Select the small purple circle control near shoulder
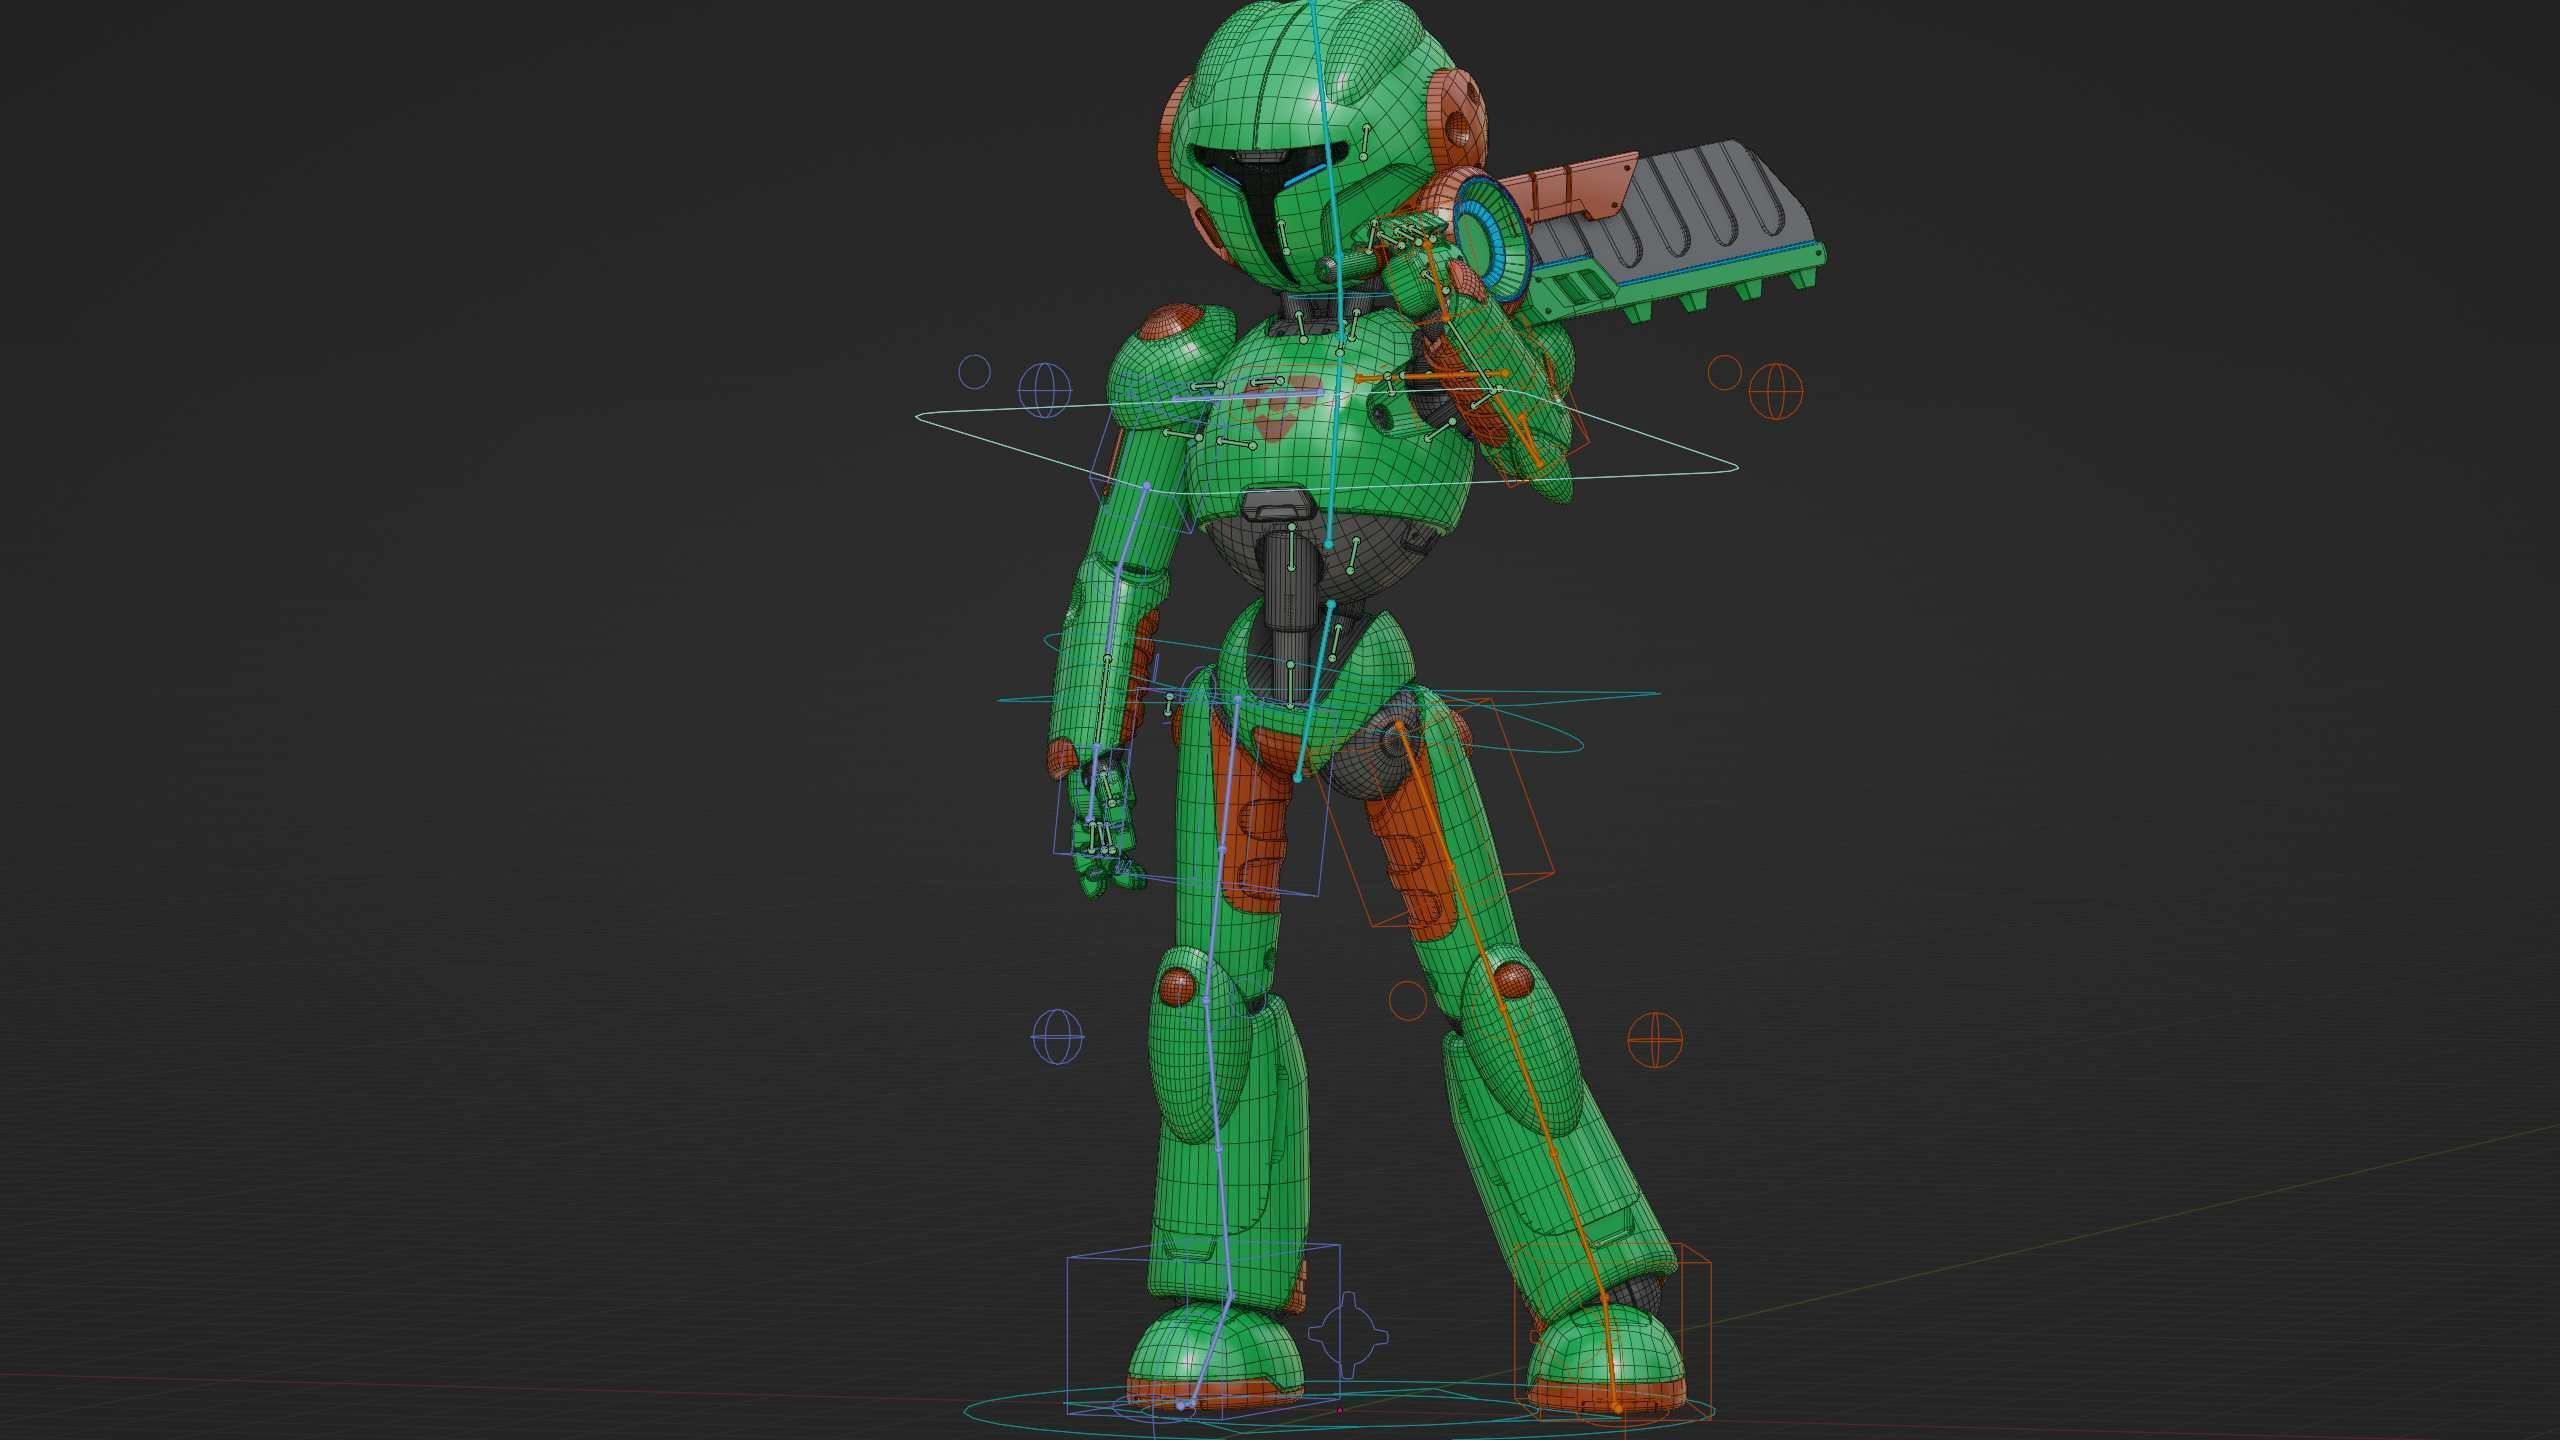The image size is (2560, 1440). click(x=974, y=372)
